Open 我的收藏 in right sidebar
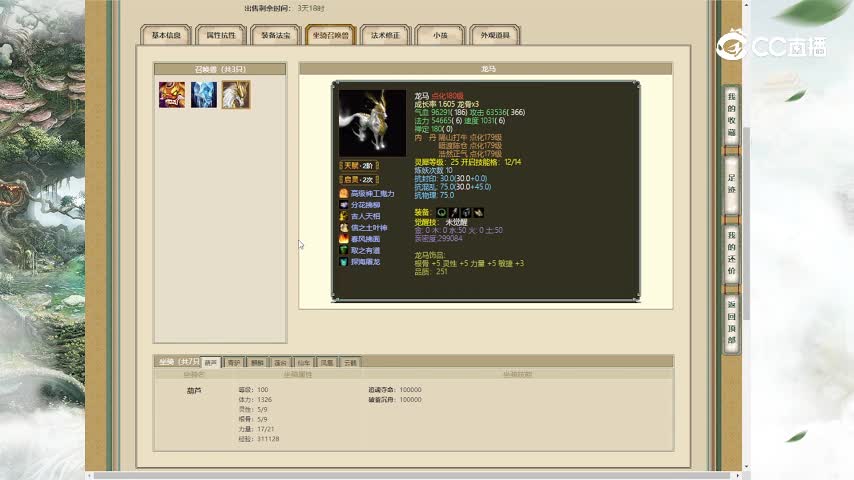This screenshot has height=480, width=854. [x=731, y=115]
